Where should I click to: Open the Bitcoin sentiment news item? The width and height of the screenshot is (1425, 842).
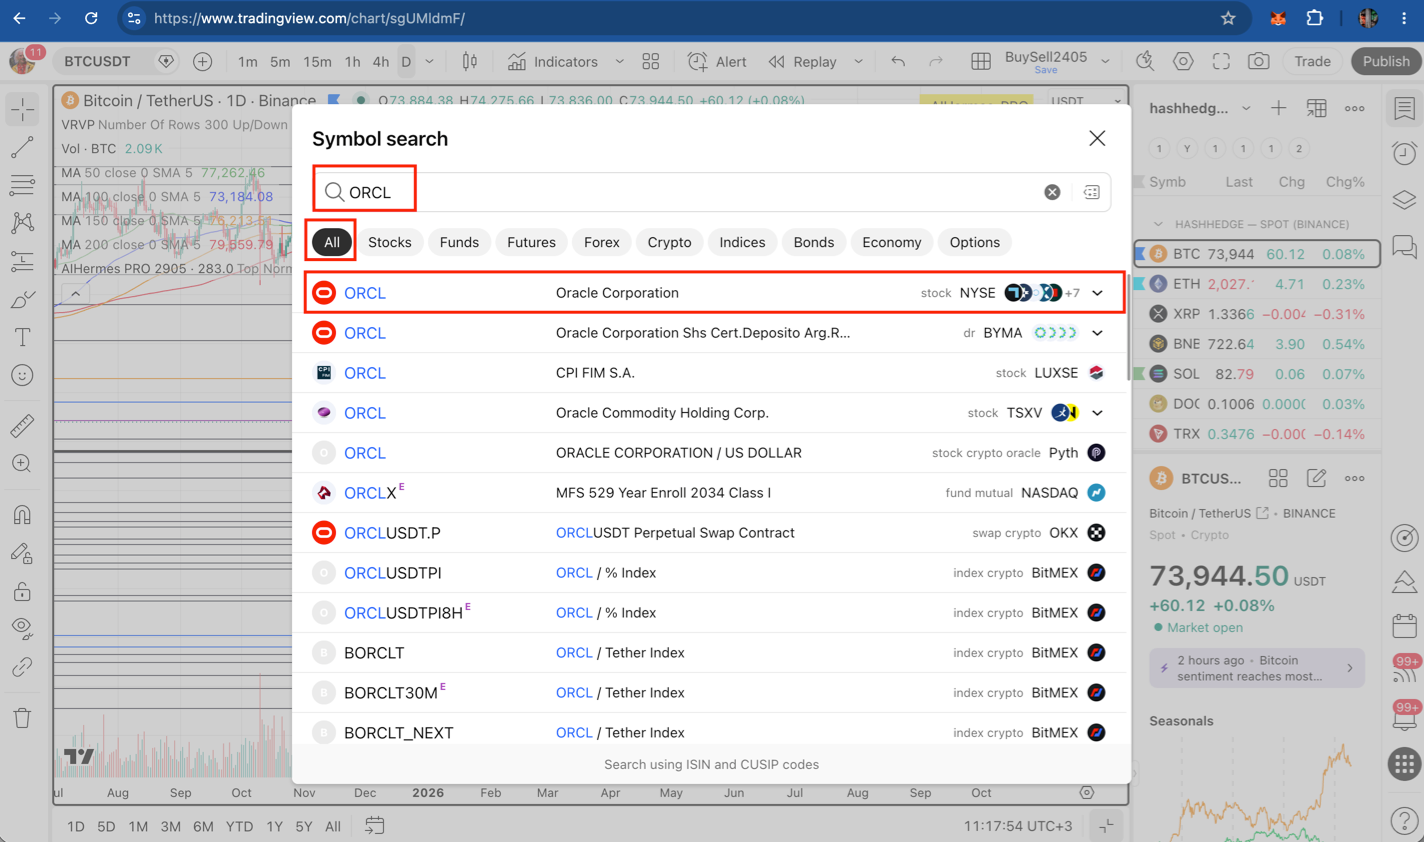(1257, 668)
